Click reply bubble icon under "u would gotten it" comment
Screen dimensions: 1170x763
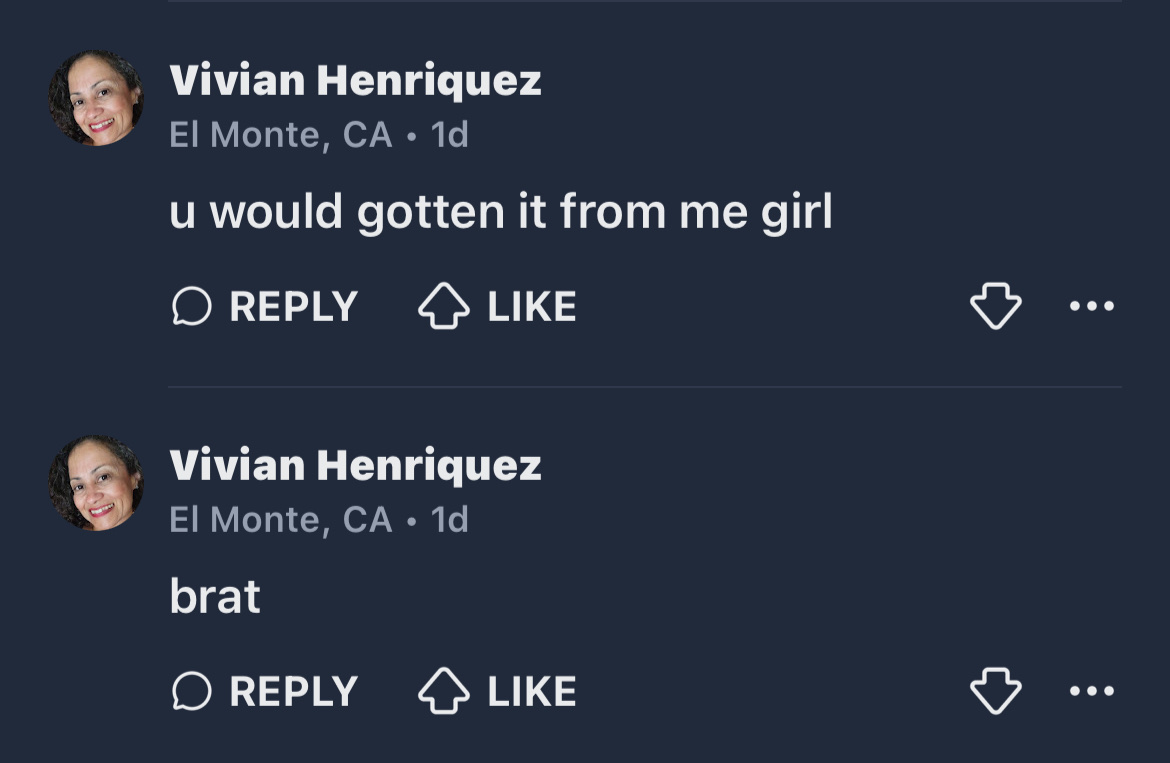pos(192,306)
